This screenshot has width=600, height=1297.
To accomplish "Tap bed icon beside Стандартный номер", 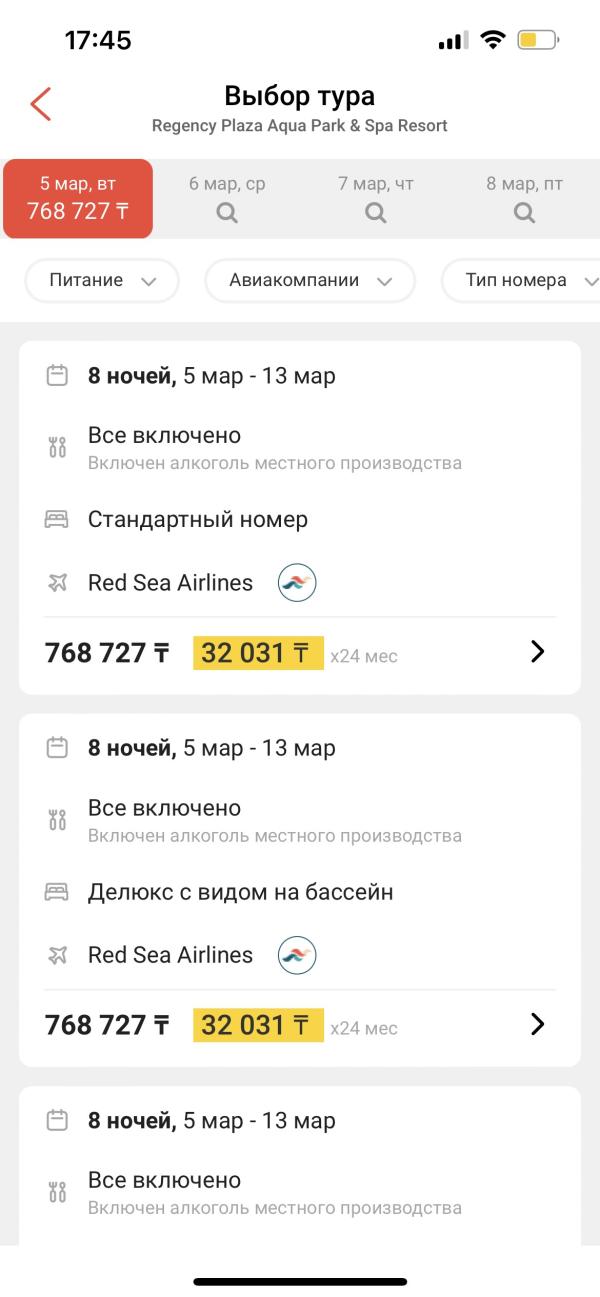I will pos(57,520).
